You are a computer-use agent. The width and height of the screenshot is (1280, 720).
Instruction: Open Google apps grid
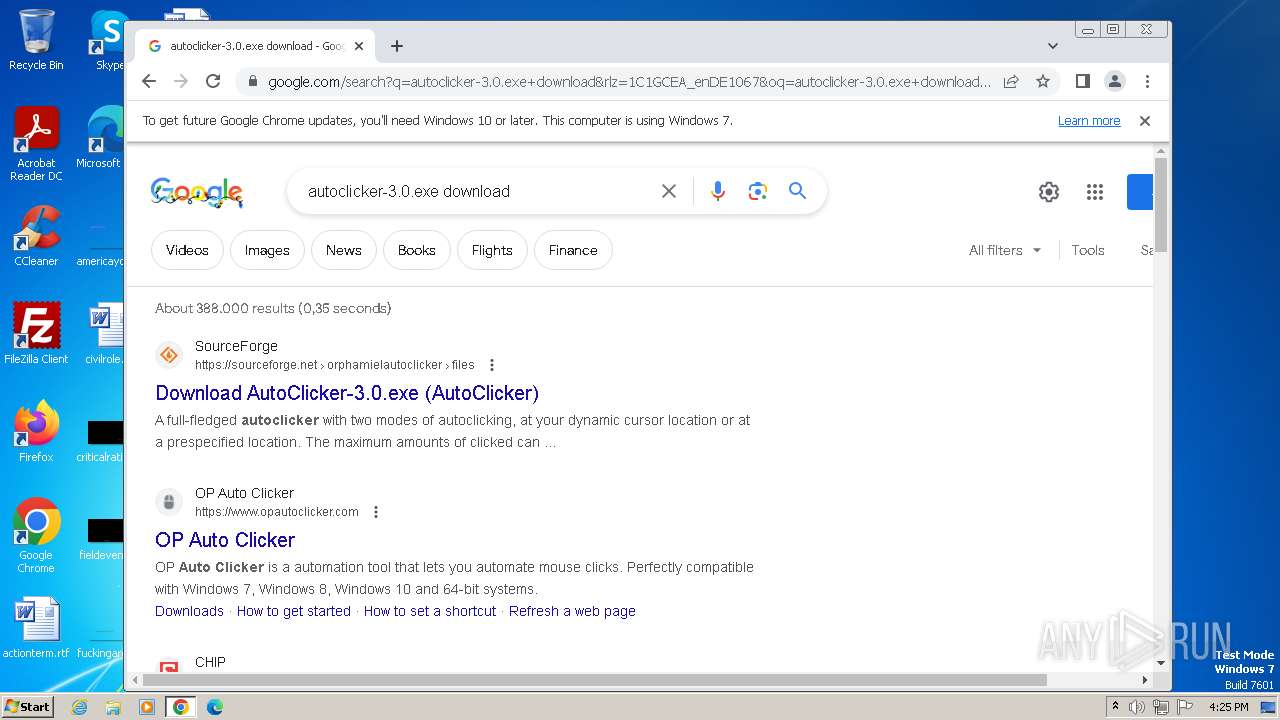coord(1095,192)
